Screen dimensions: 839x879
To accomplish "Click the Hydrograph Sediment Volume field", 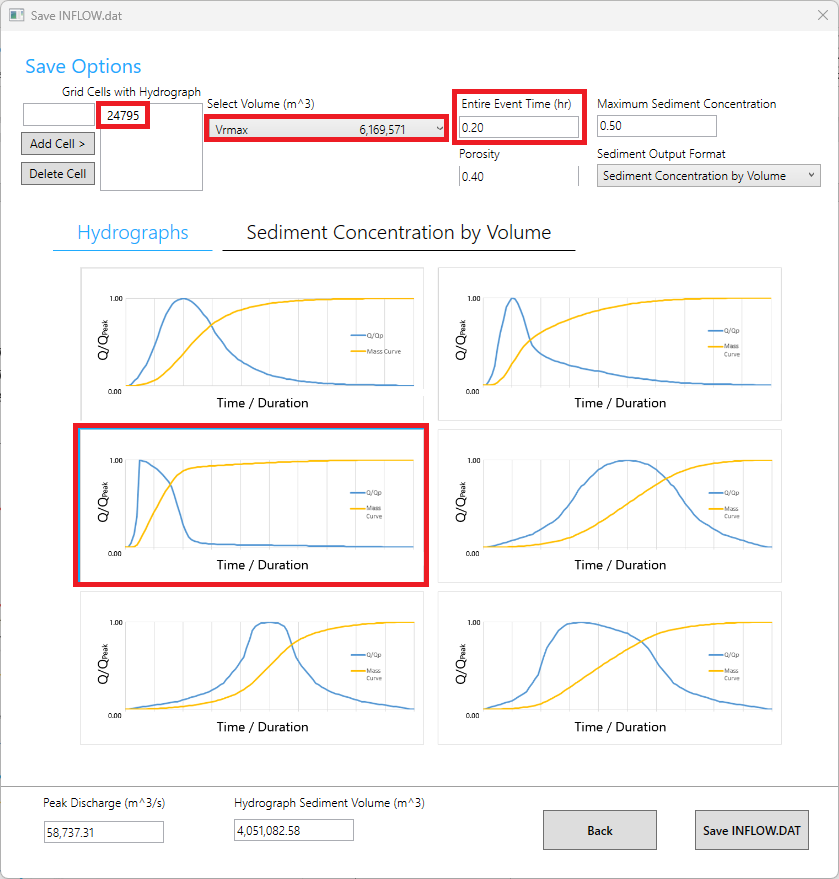I will (294, 830).
